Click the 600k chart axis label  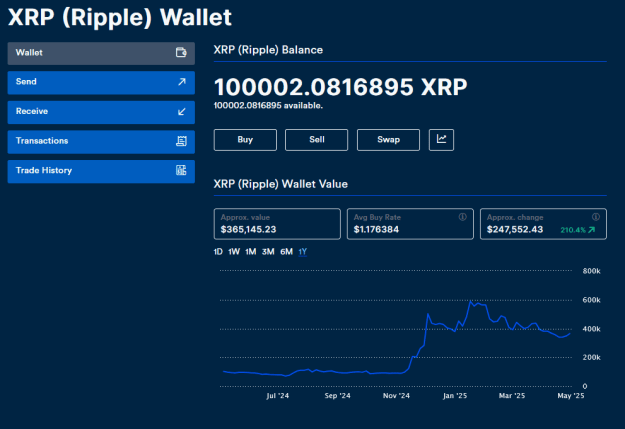pos(592,300)
